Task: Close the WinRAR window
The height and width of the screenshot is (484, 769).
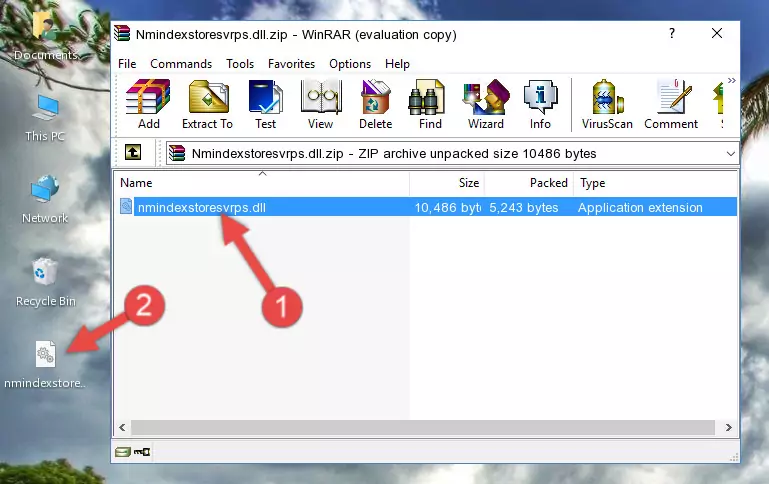Action: [x=717, y=33]
